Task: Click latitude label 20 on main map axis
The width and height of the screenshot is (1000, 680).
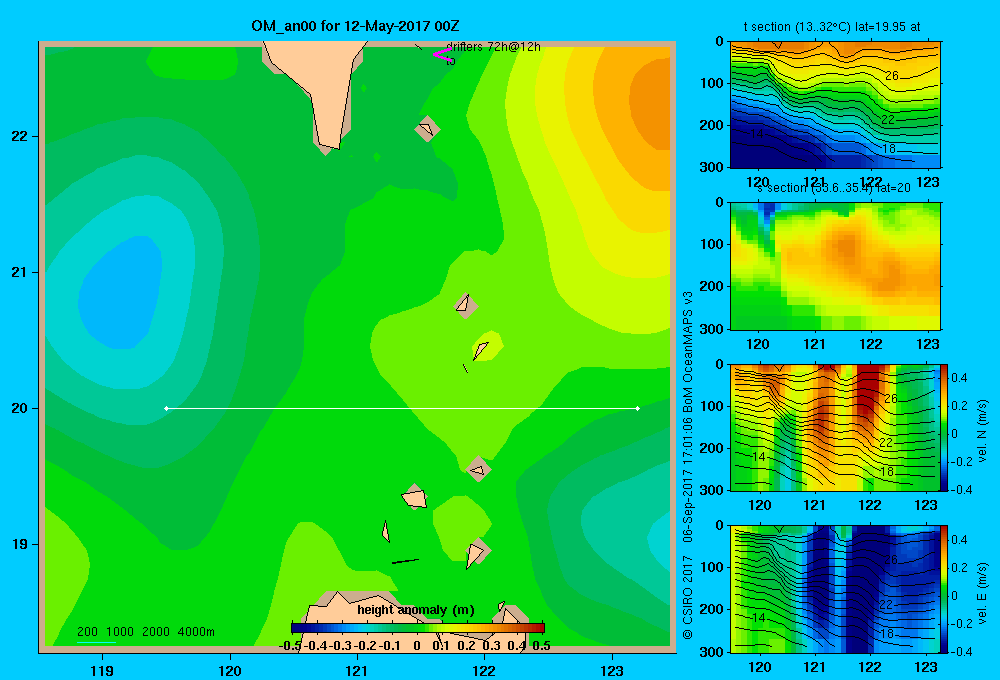Action: click(x=20, y=408)
